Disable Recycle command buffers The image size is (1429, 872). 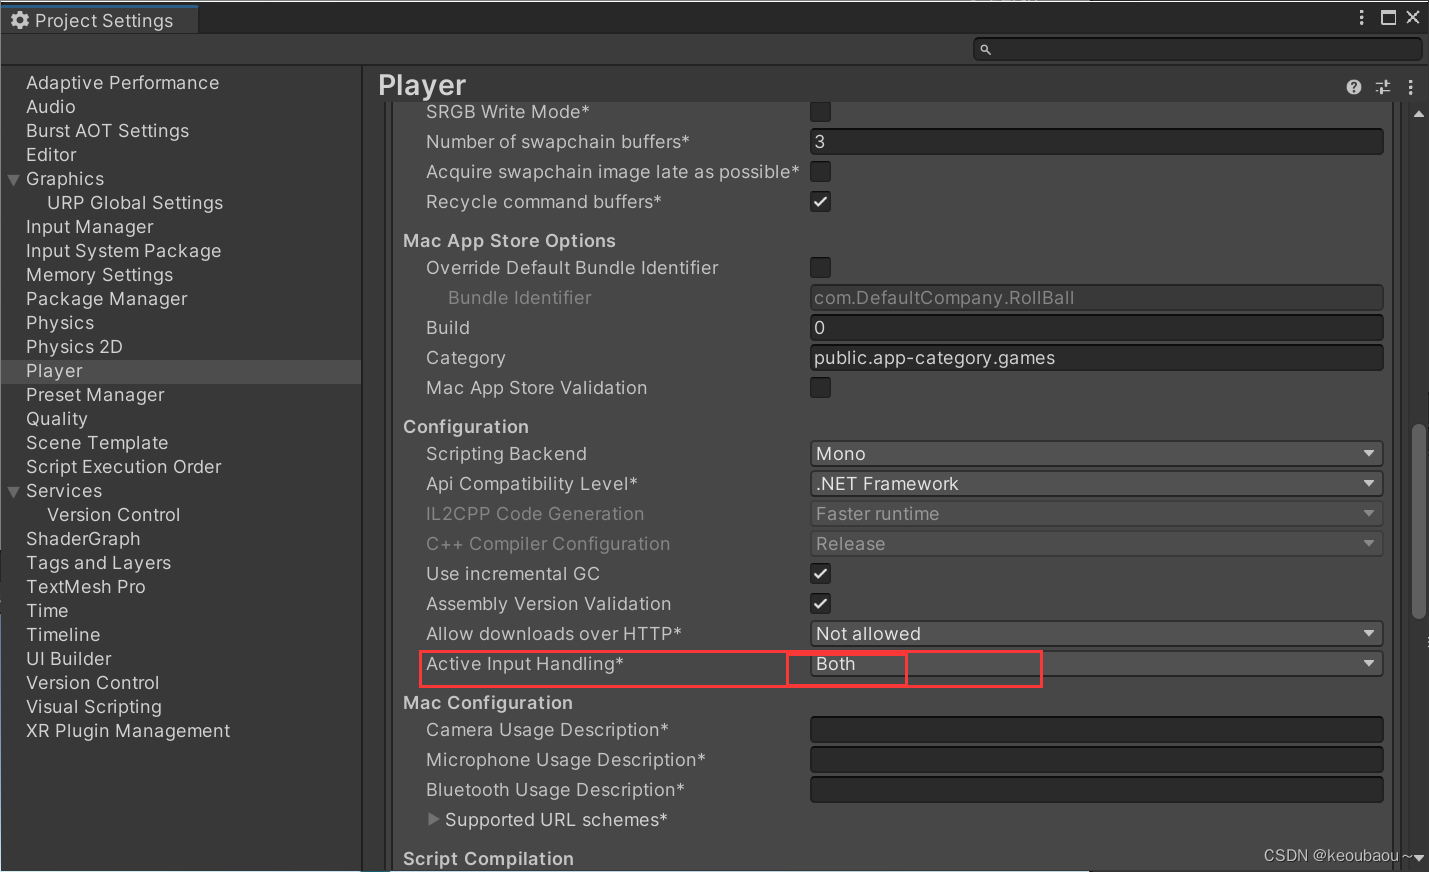[x=820, y=201]
